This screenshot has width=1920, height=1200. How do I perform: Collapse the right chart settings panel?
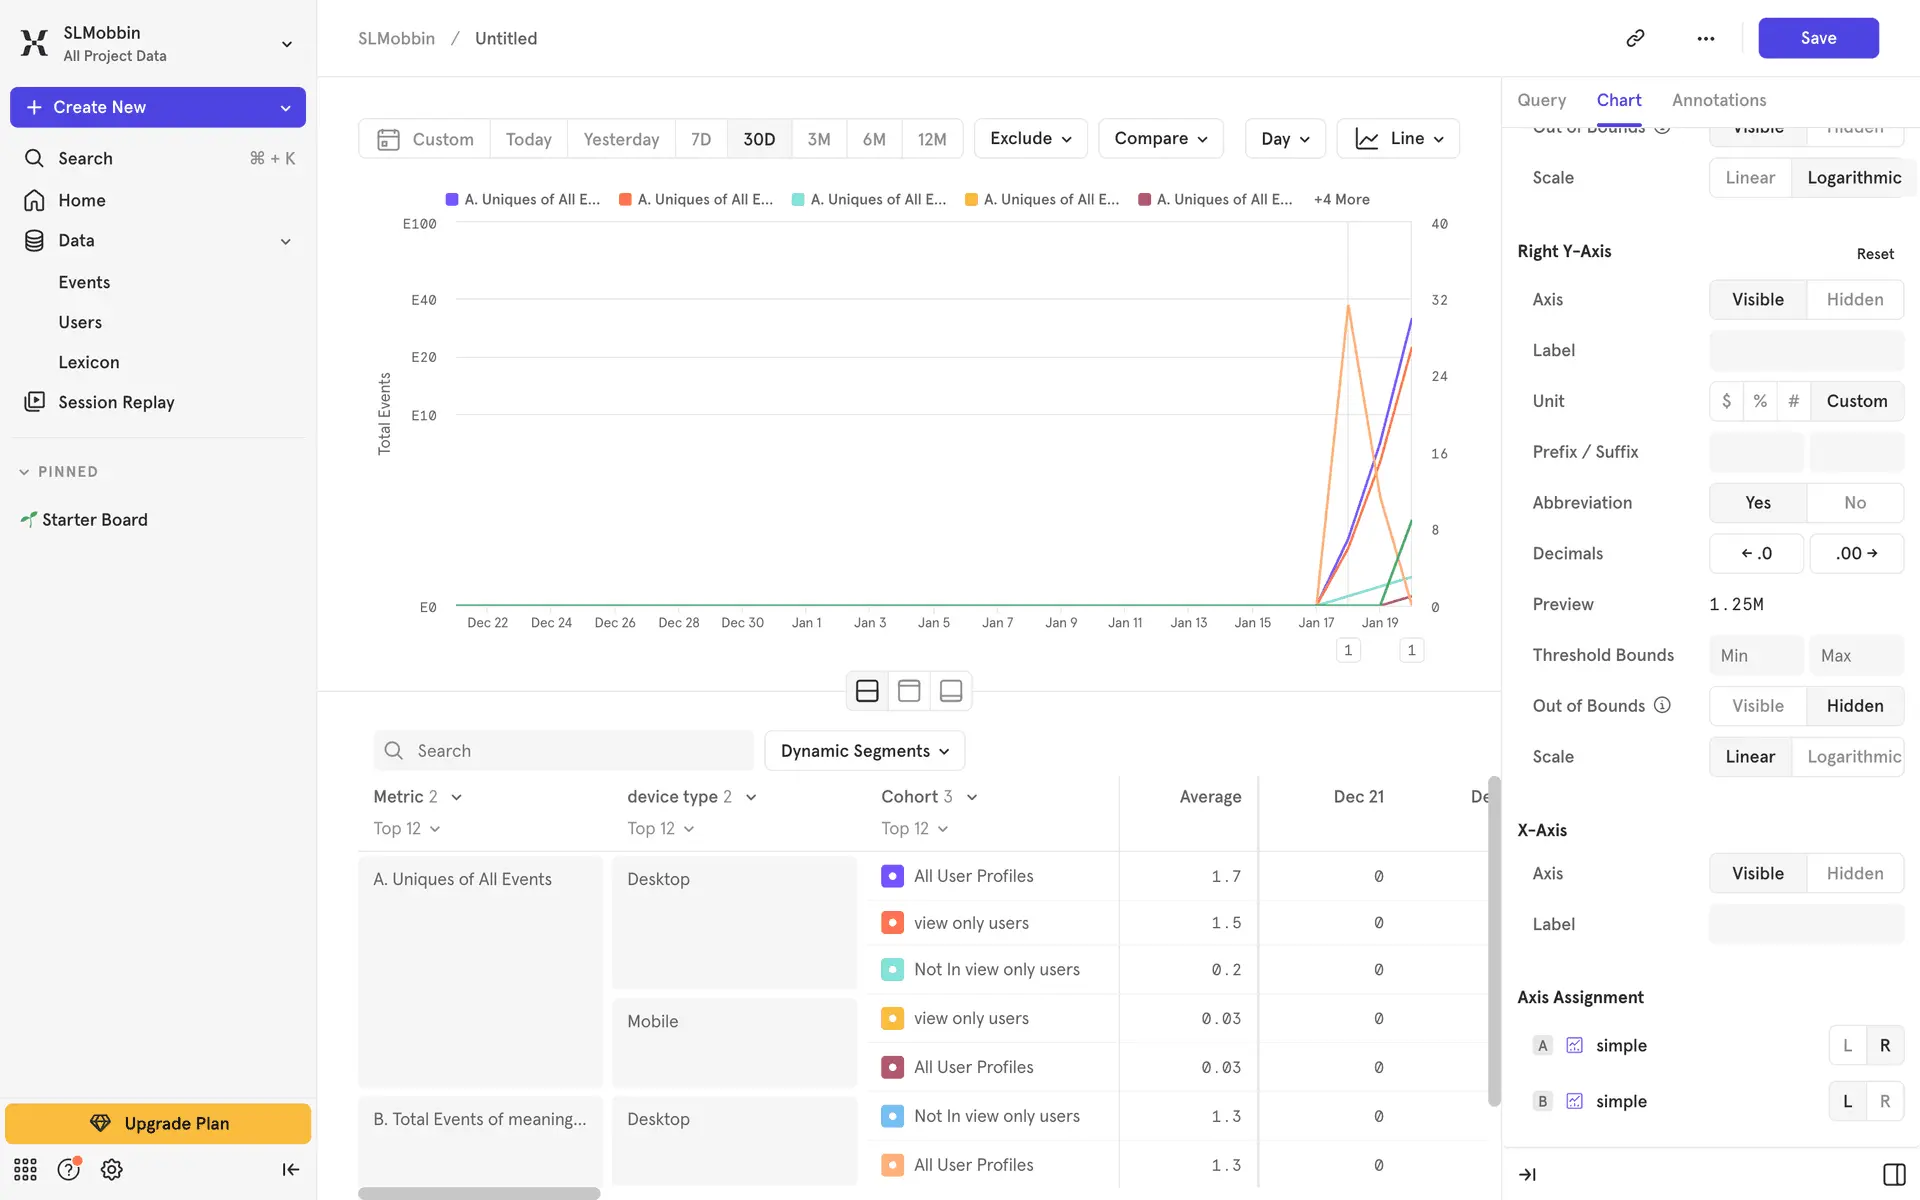pyautogui.click(x=1527, y=1174)
